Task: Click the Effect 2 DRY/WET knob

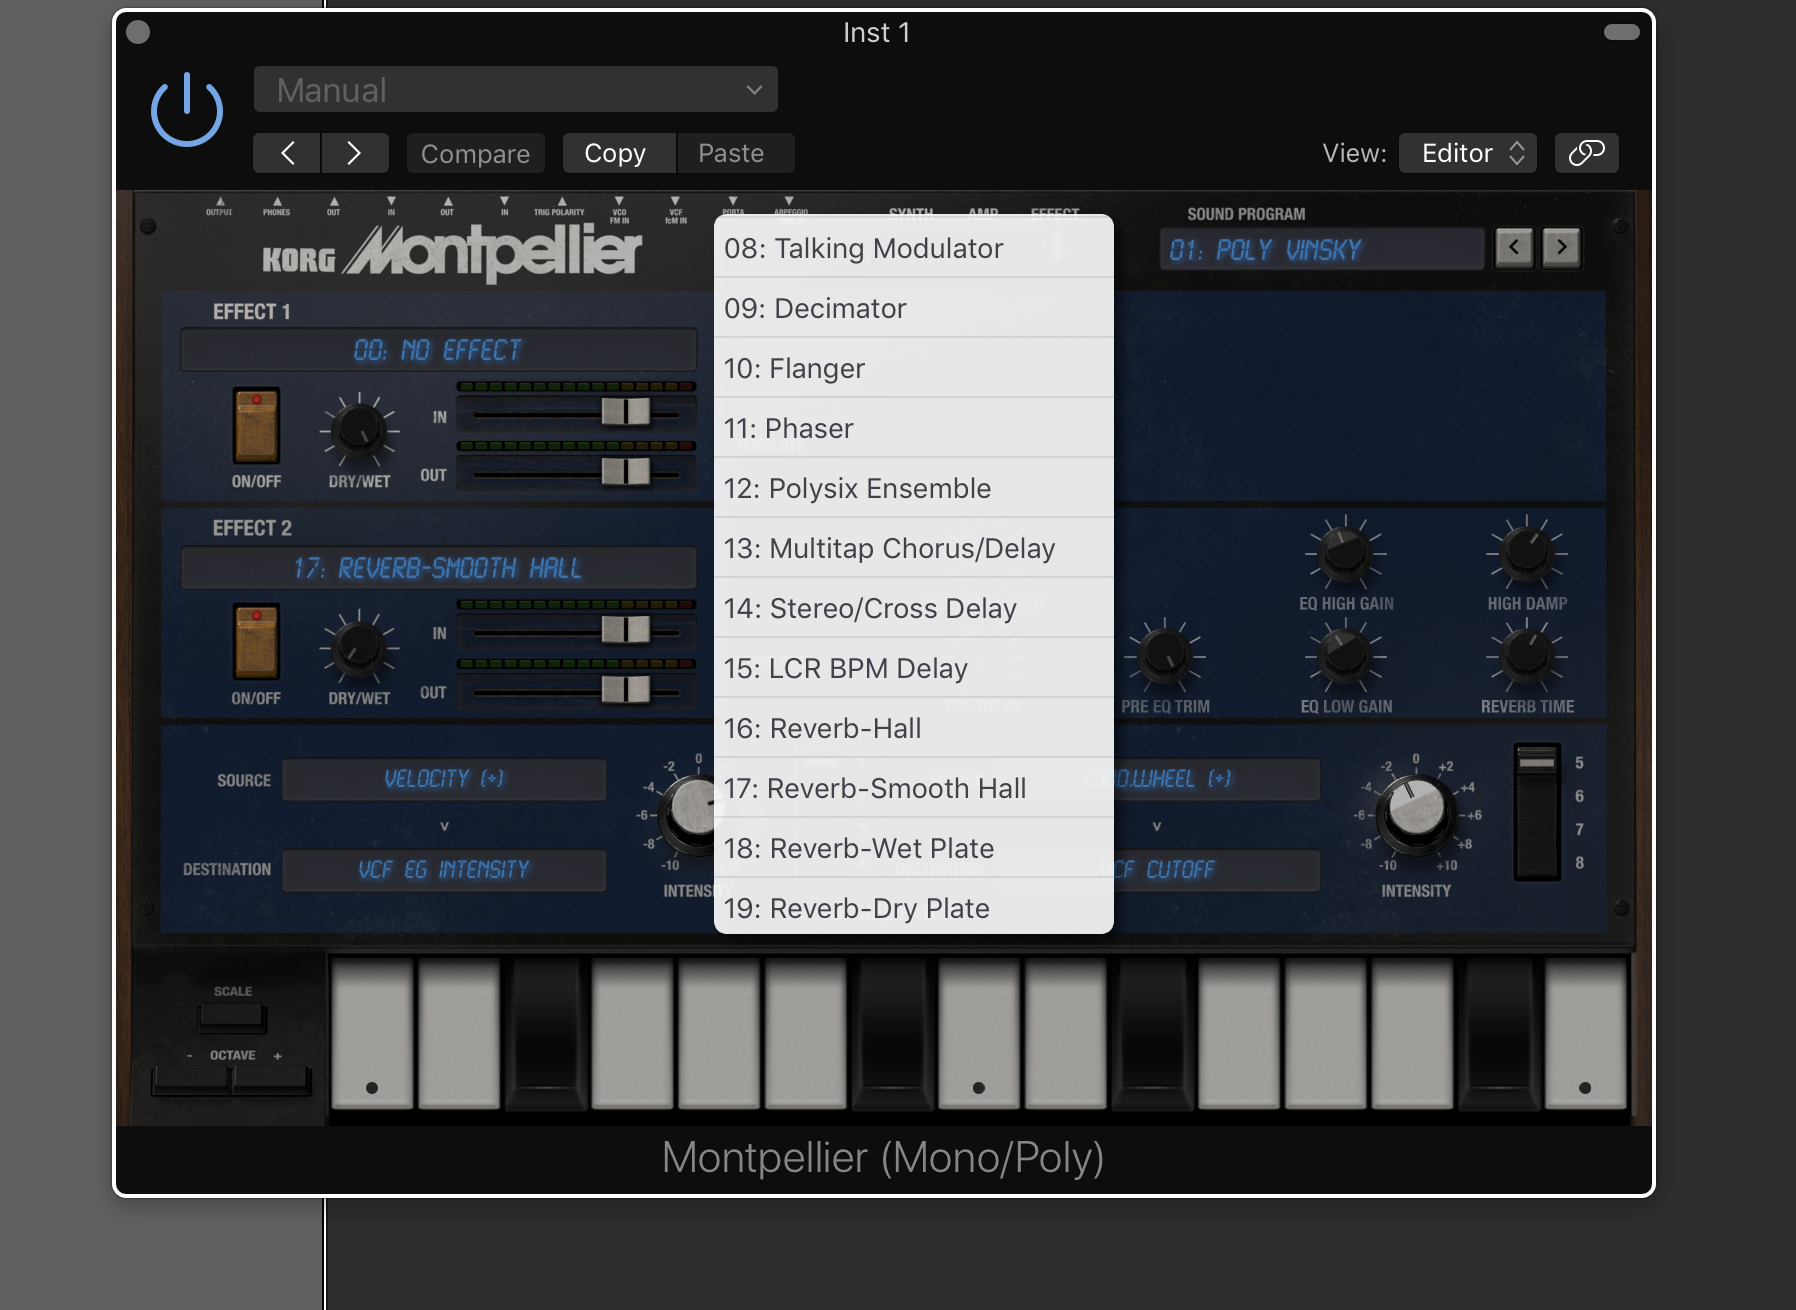Action: 359,647
